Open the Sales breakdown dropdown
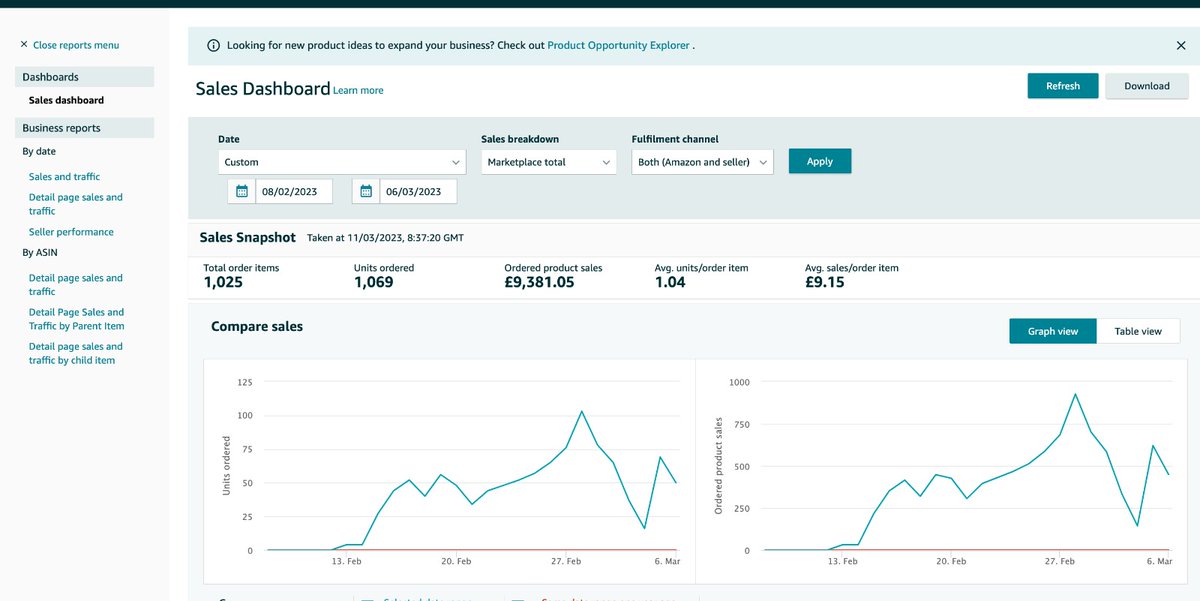Image resolution: width=1200 pixels, height=601 pixels. [548, 161]
